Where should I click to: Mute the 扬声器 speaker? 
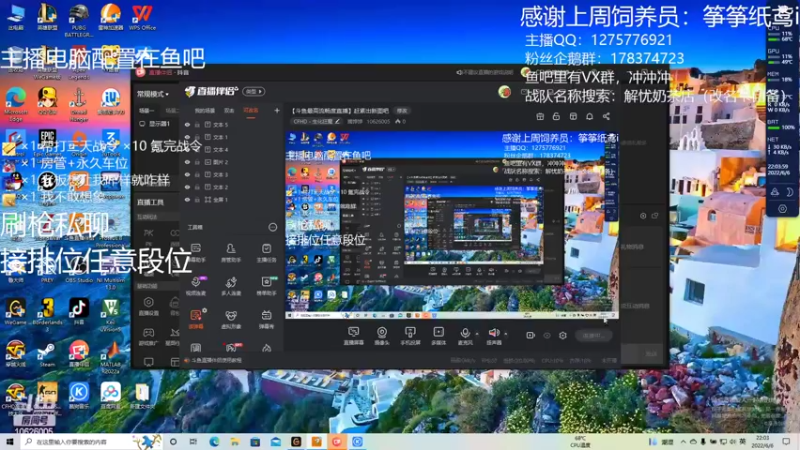click(x=493, y=336)
